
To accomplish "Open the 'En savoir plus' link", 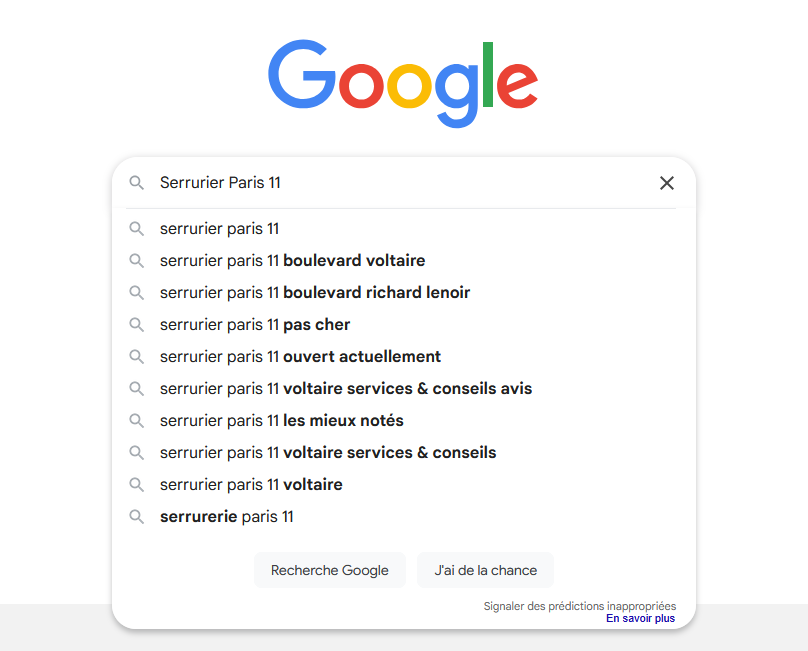I will (x=640, y=619).
